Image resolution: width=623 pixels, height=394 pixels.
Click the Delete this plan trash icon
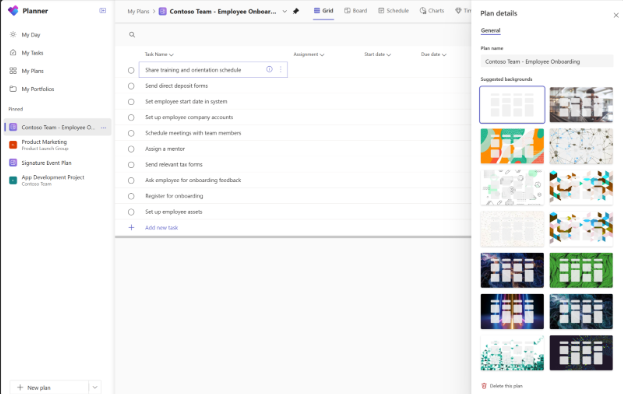pos(484,386)
